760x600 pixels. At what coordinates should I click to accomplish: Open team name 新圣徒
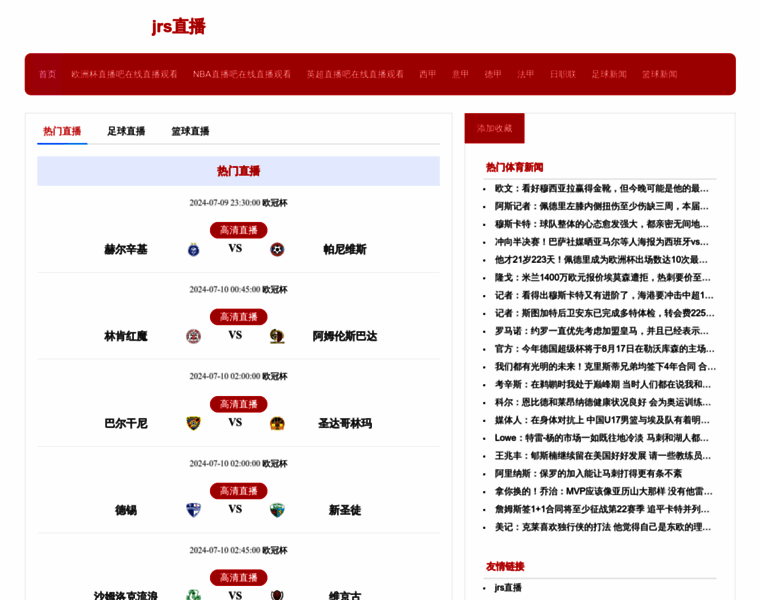pyautogui.click(x=345, y=510)
